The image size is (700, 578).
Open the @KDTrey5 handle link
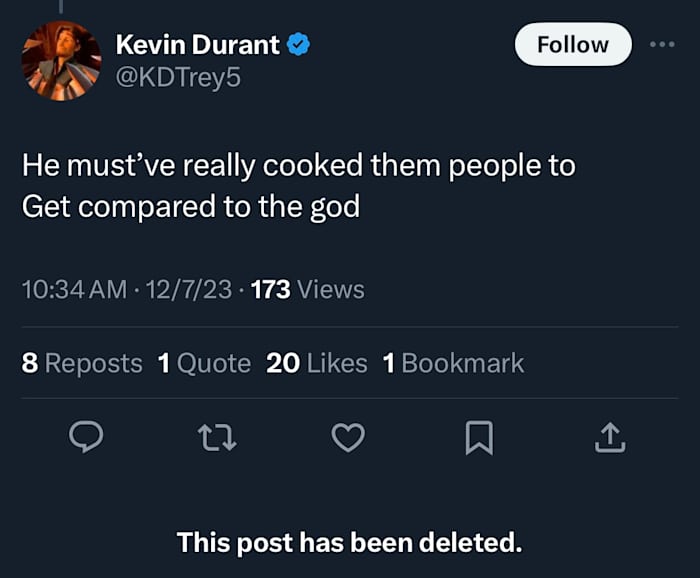(179, 77)
